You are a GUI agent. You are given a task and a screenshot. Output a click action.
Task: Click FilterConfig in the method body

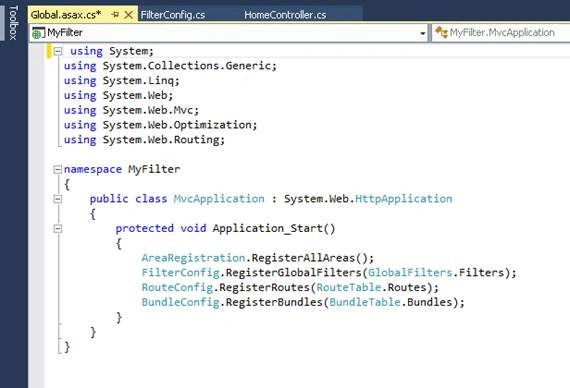(x=180, y=273)
